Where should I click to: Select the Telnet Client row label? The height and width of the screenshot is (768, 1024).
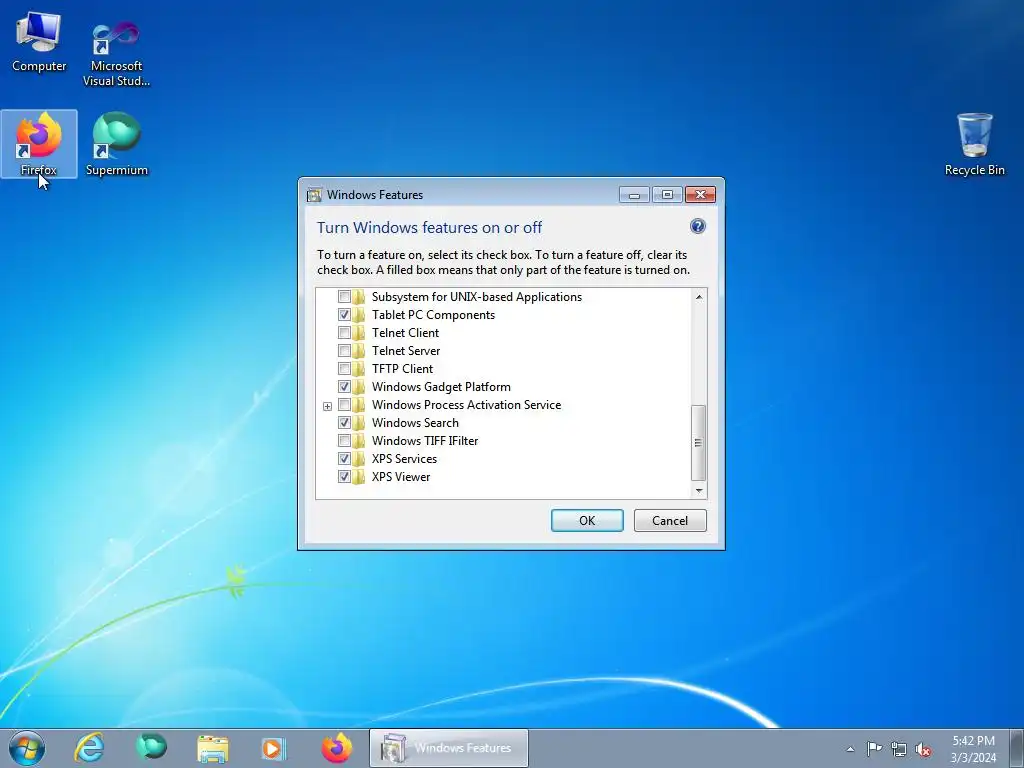pos(406,333)
